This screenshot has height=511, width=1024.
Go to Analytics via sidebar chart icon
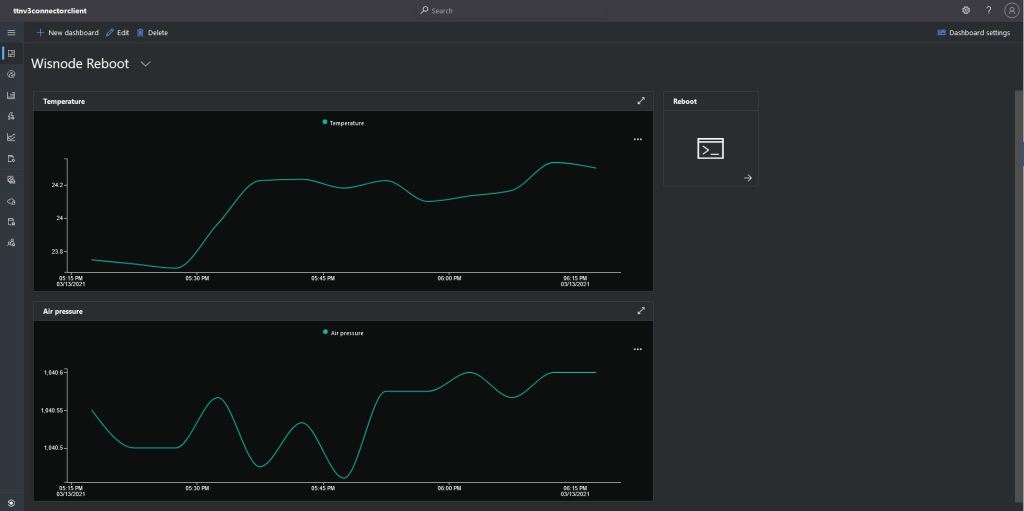point(11,137)
